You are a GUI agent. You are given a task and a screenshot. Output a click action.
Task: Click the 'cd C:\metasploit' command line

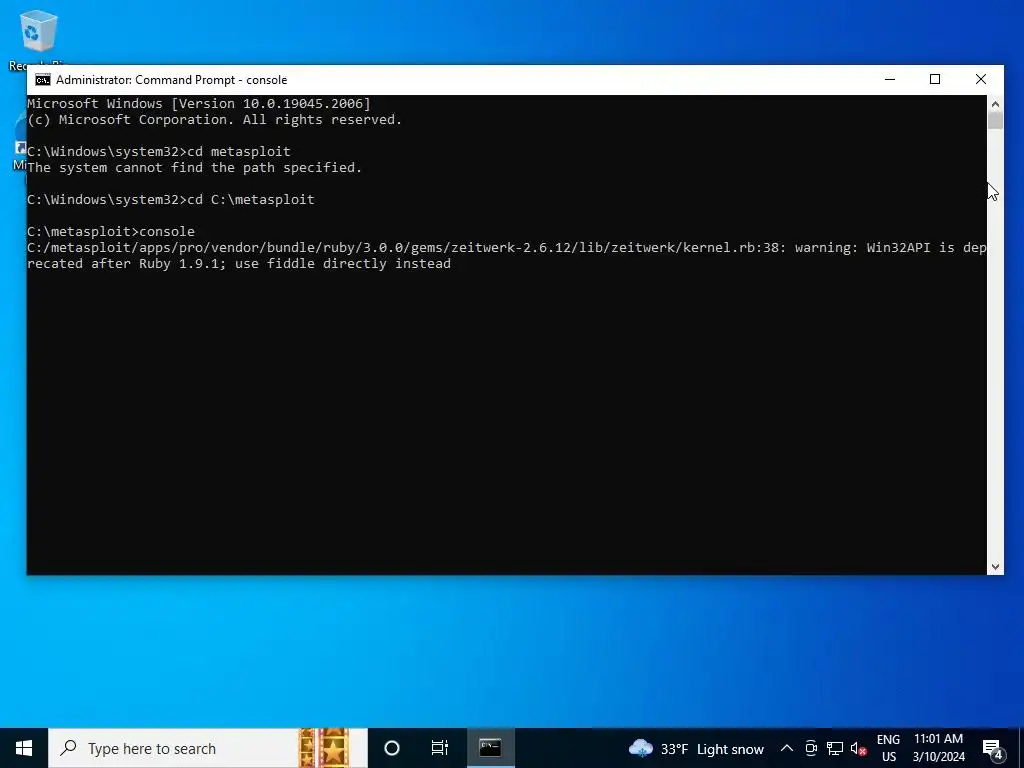[170, 199]
